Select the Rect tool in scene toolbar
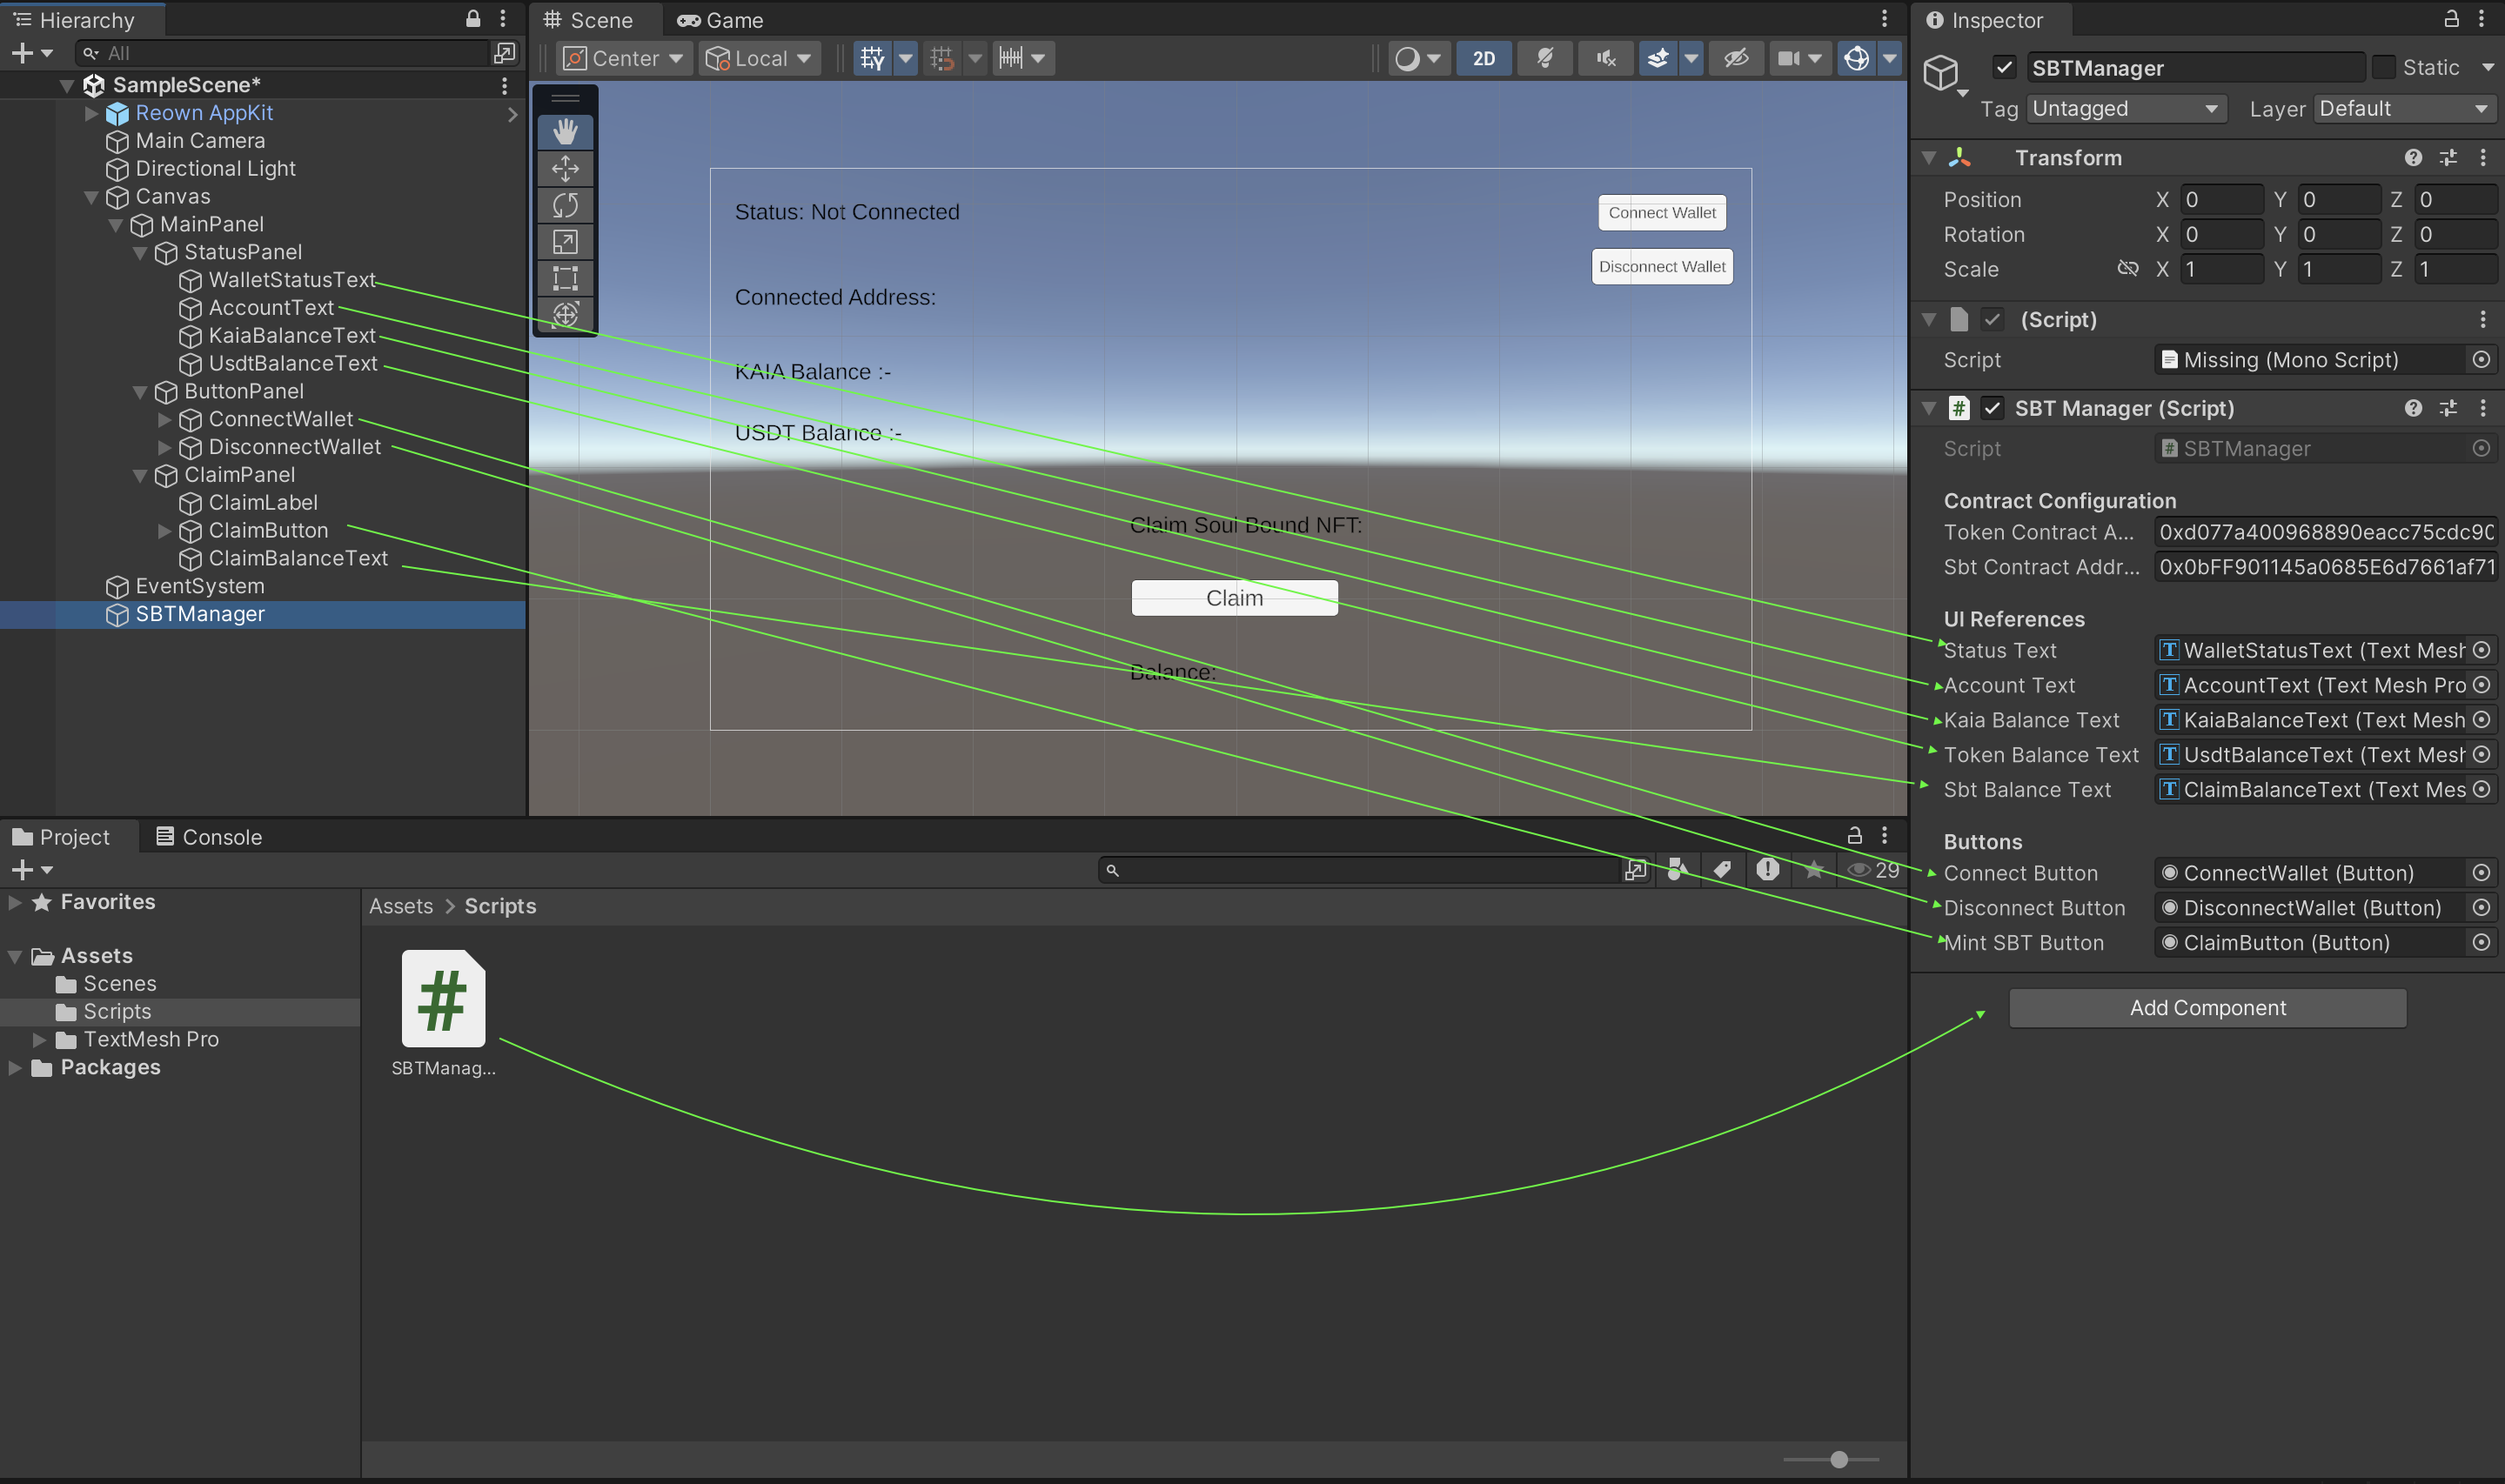The height and width of the screenshot is (1484, 2505). [565, 278]
